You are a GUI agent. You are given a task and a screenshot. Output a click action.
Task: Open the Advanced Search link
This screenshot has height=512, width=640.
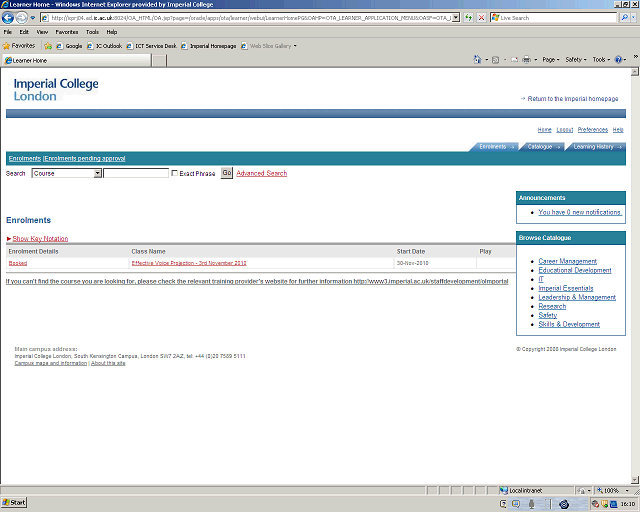261,173
